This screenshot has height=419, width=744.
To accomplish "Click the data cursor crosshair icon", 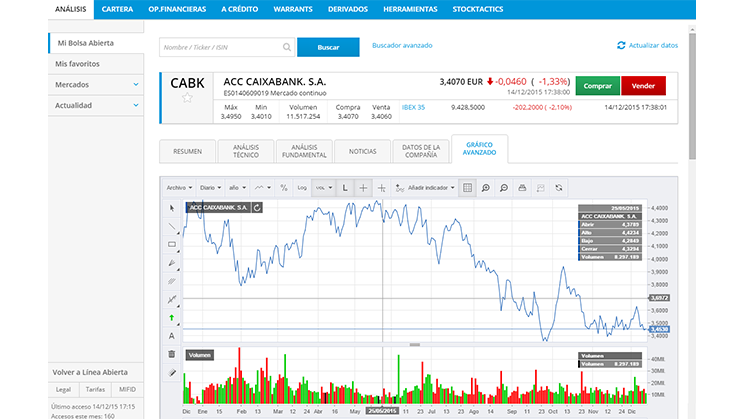I will tap(381, 188).
